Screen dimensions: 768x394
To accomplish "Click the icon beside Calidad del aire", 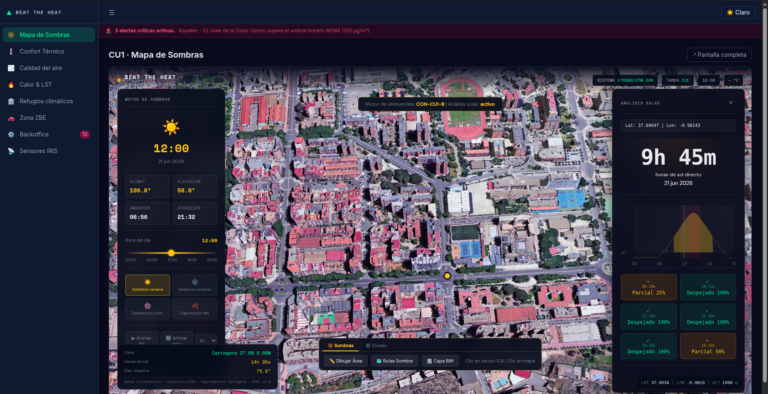I will coord(11,68).
